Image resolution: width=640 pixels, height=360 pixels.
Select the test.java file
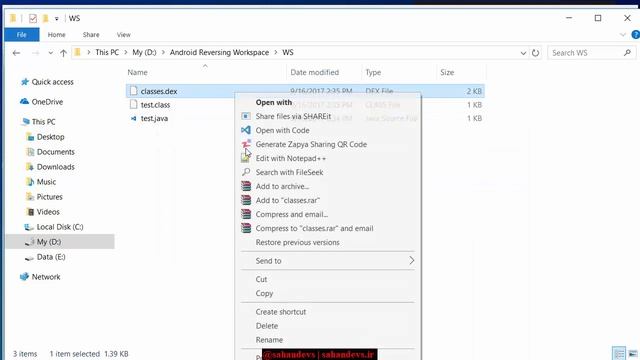pyautogui.click(x=154, y=118)
